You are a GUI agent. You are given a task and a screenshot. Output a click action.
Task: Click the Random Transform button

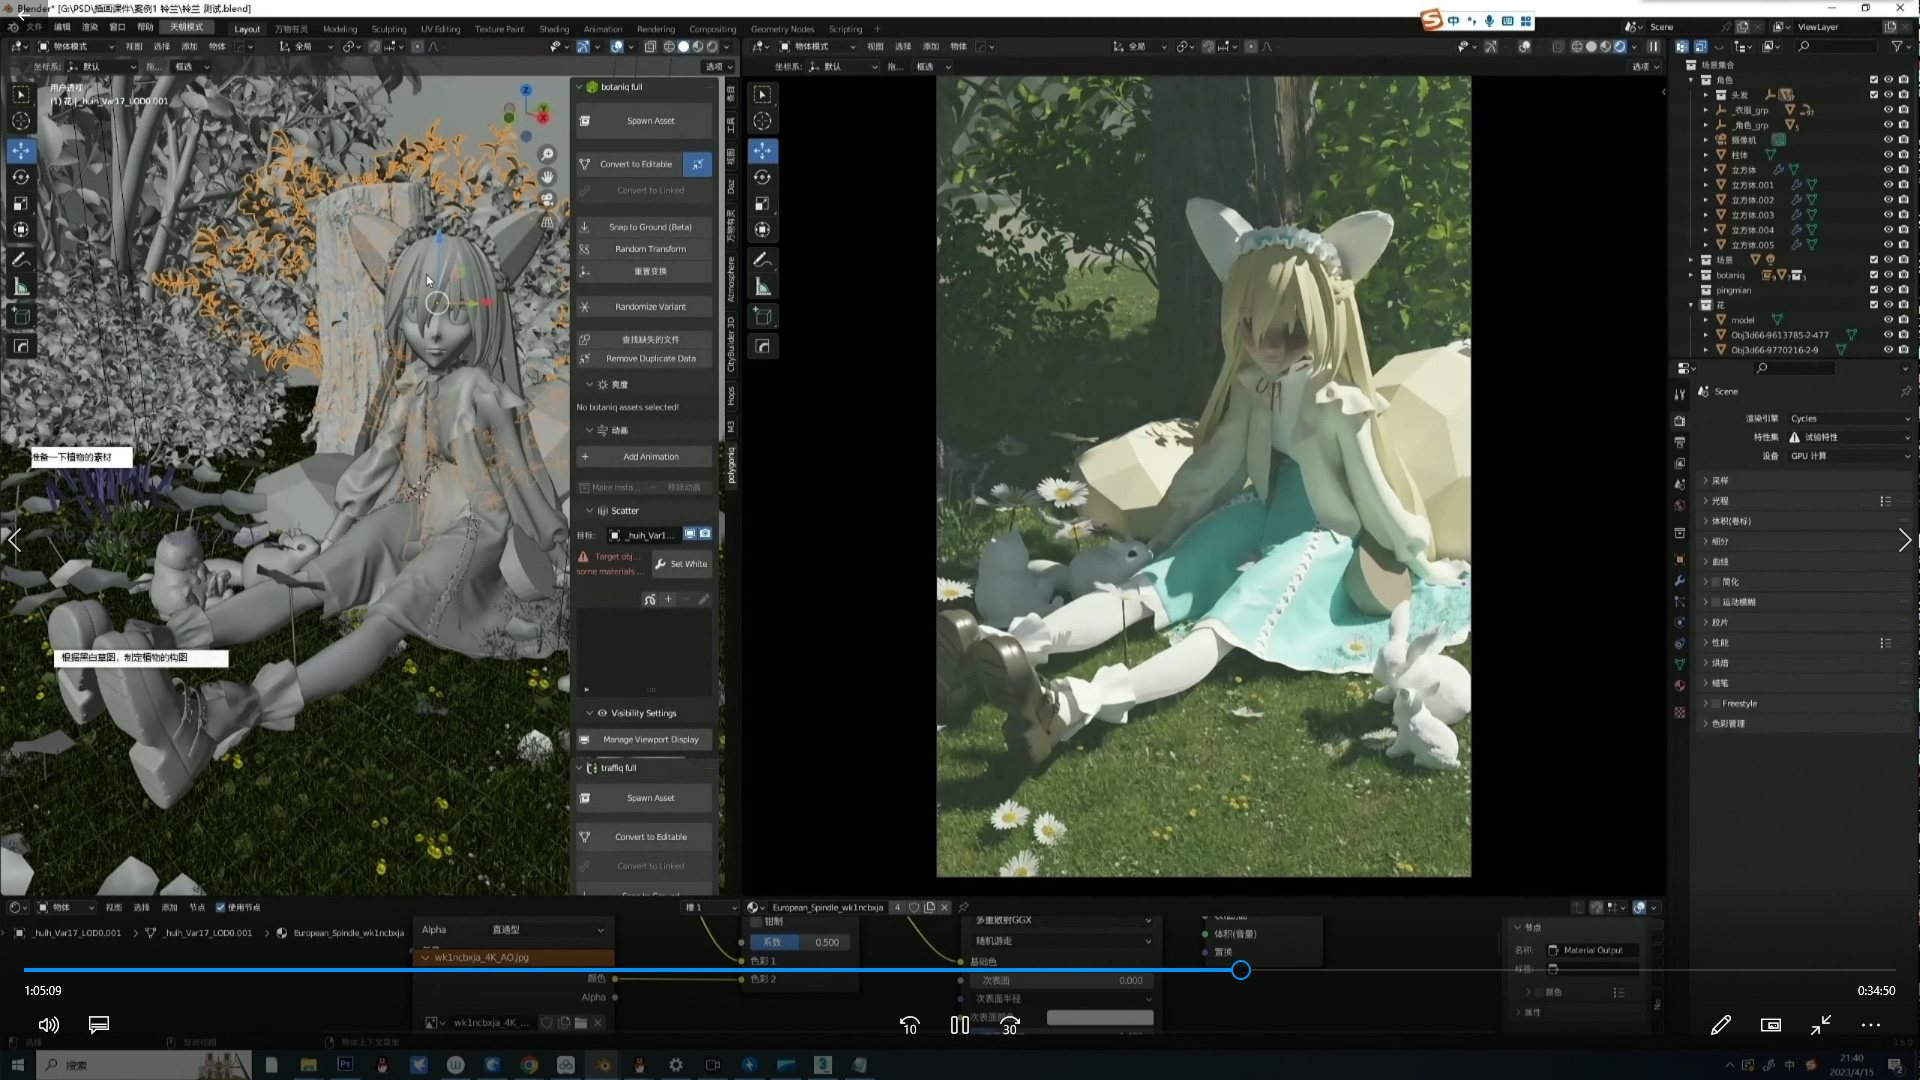tap(645, 249)
